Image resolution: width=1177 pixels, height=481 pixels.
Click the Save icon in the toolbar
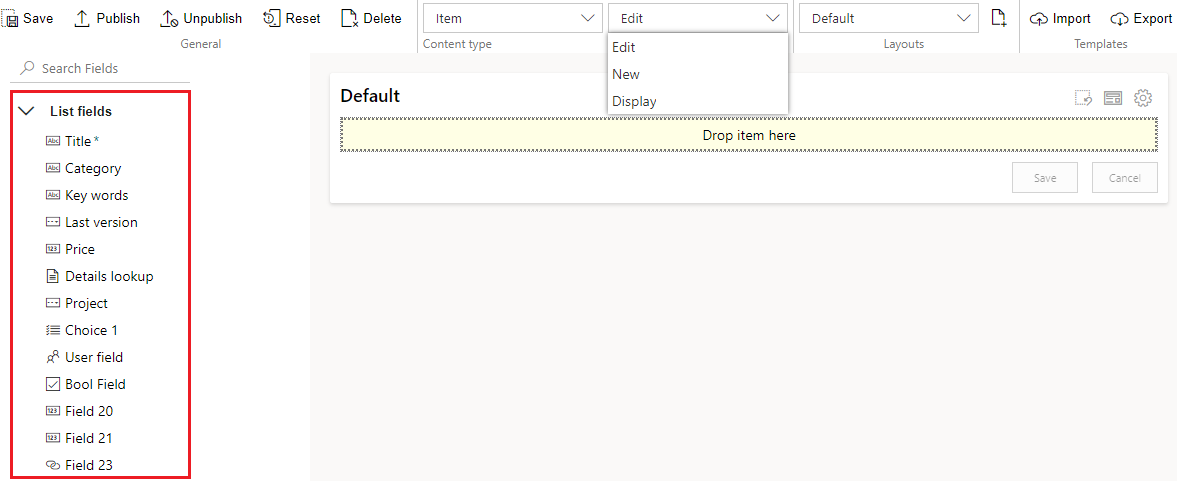pos(13,19)
